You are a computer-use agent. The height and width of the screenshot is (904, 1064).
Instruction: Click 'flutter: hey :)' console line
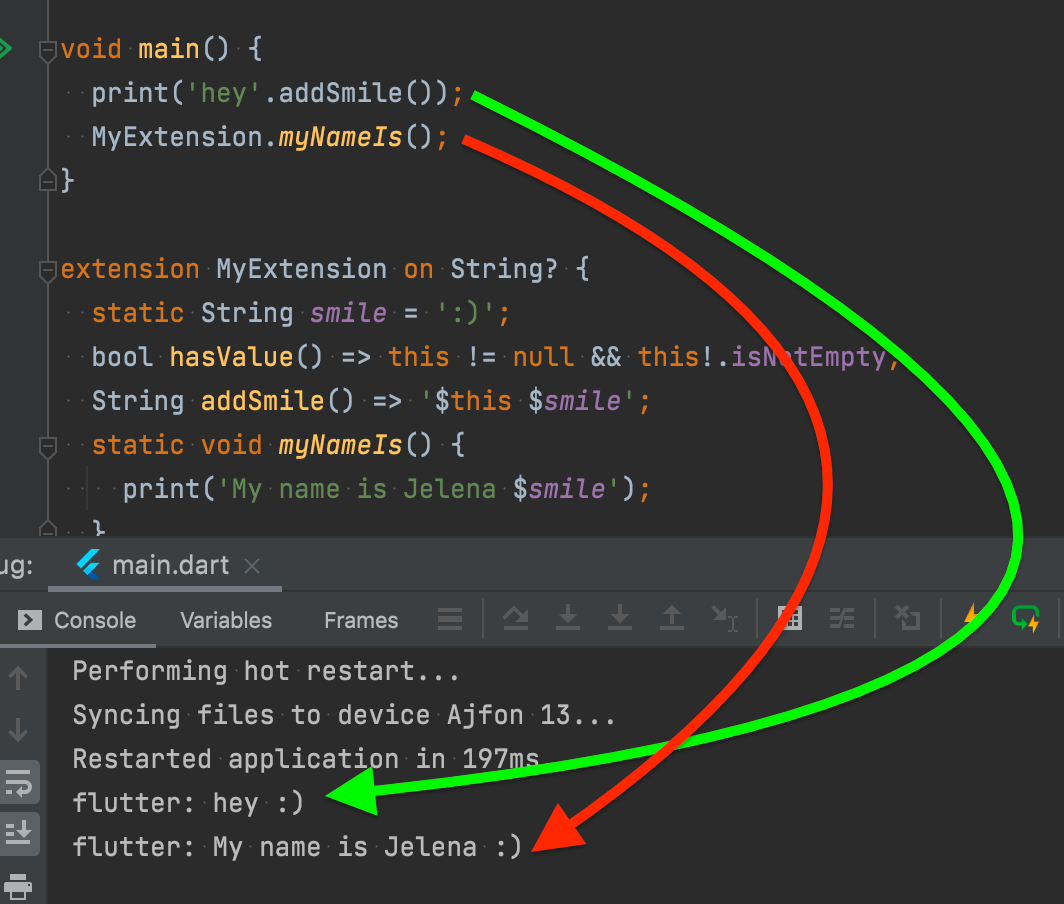188,803
